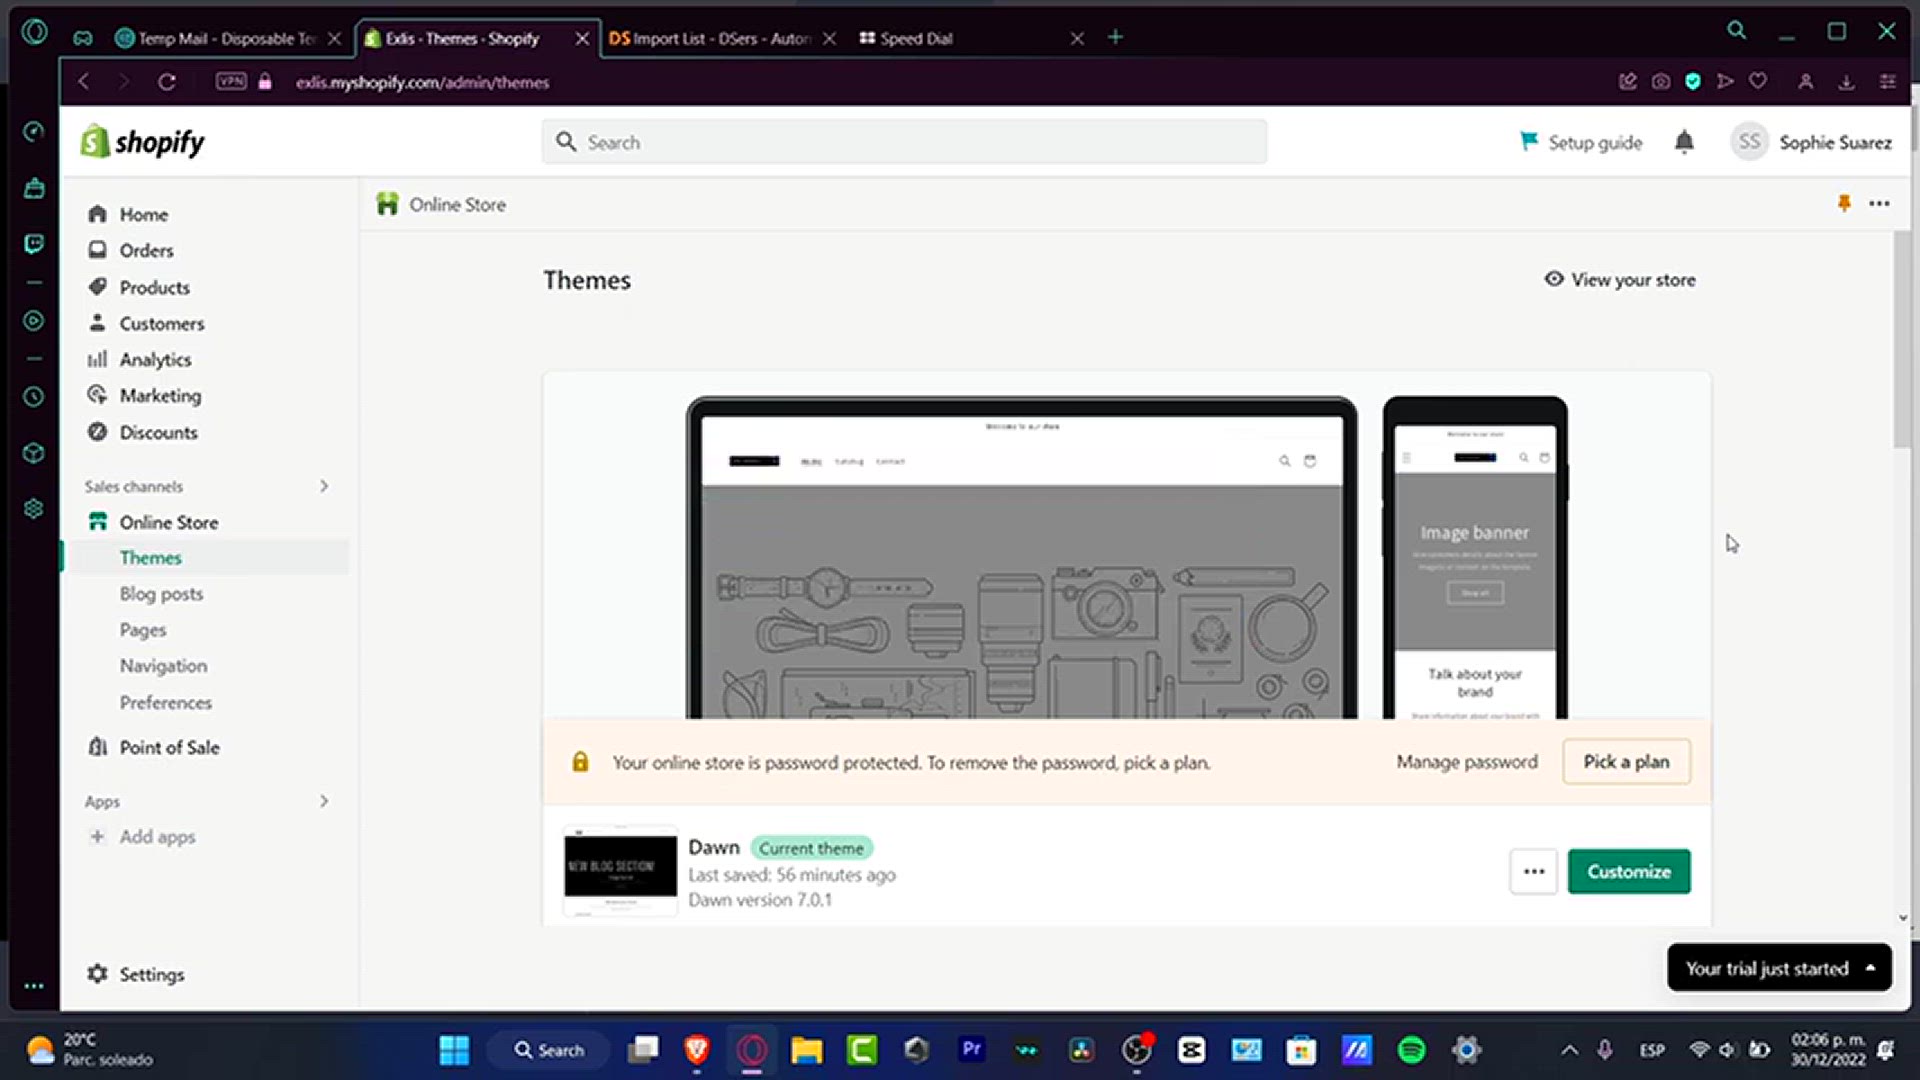This screenshot has width=1920, height=1080.
Task: Open snapshot camera icon in address bar
Action: pyautogui.click(x=1661, y=82)
